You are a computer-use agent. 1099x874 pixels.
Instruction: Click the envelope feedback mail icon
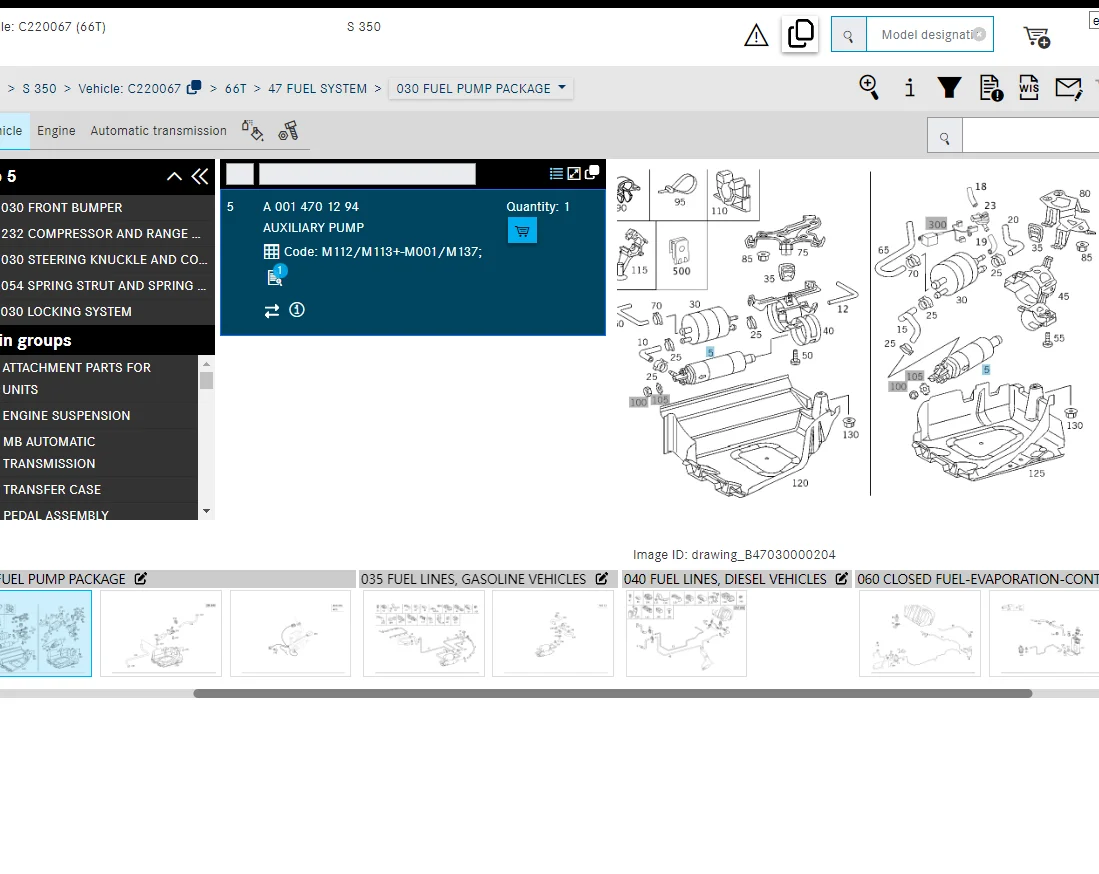tap(1069, 88)
